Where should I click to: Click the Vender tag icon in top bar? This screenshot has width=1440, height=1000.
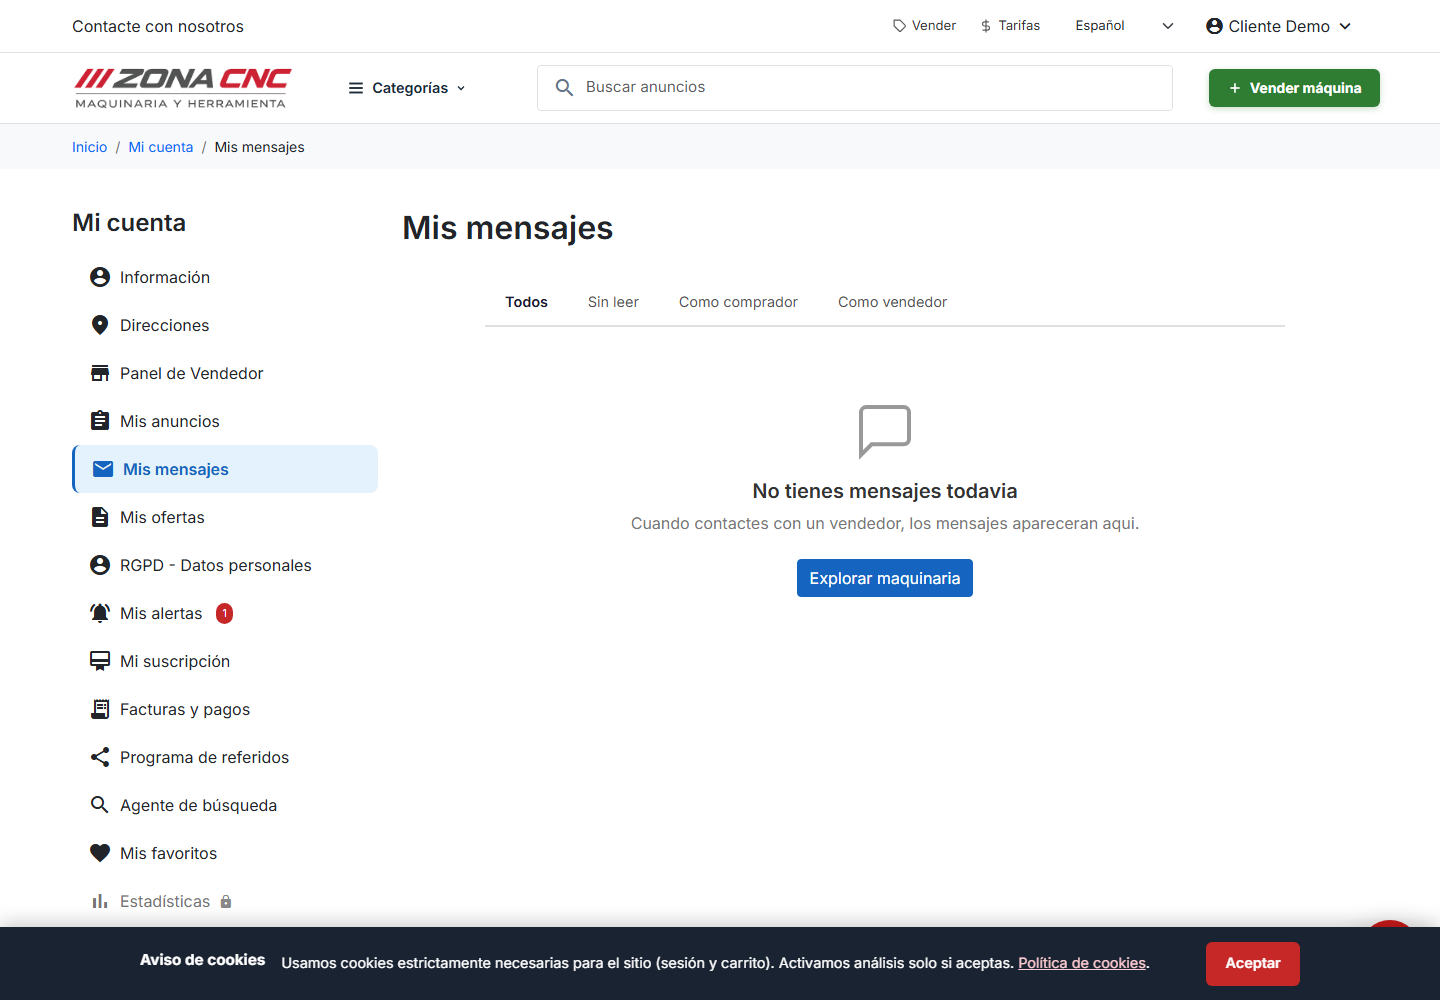[900, 26]
